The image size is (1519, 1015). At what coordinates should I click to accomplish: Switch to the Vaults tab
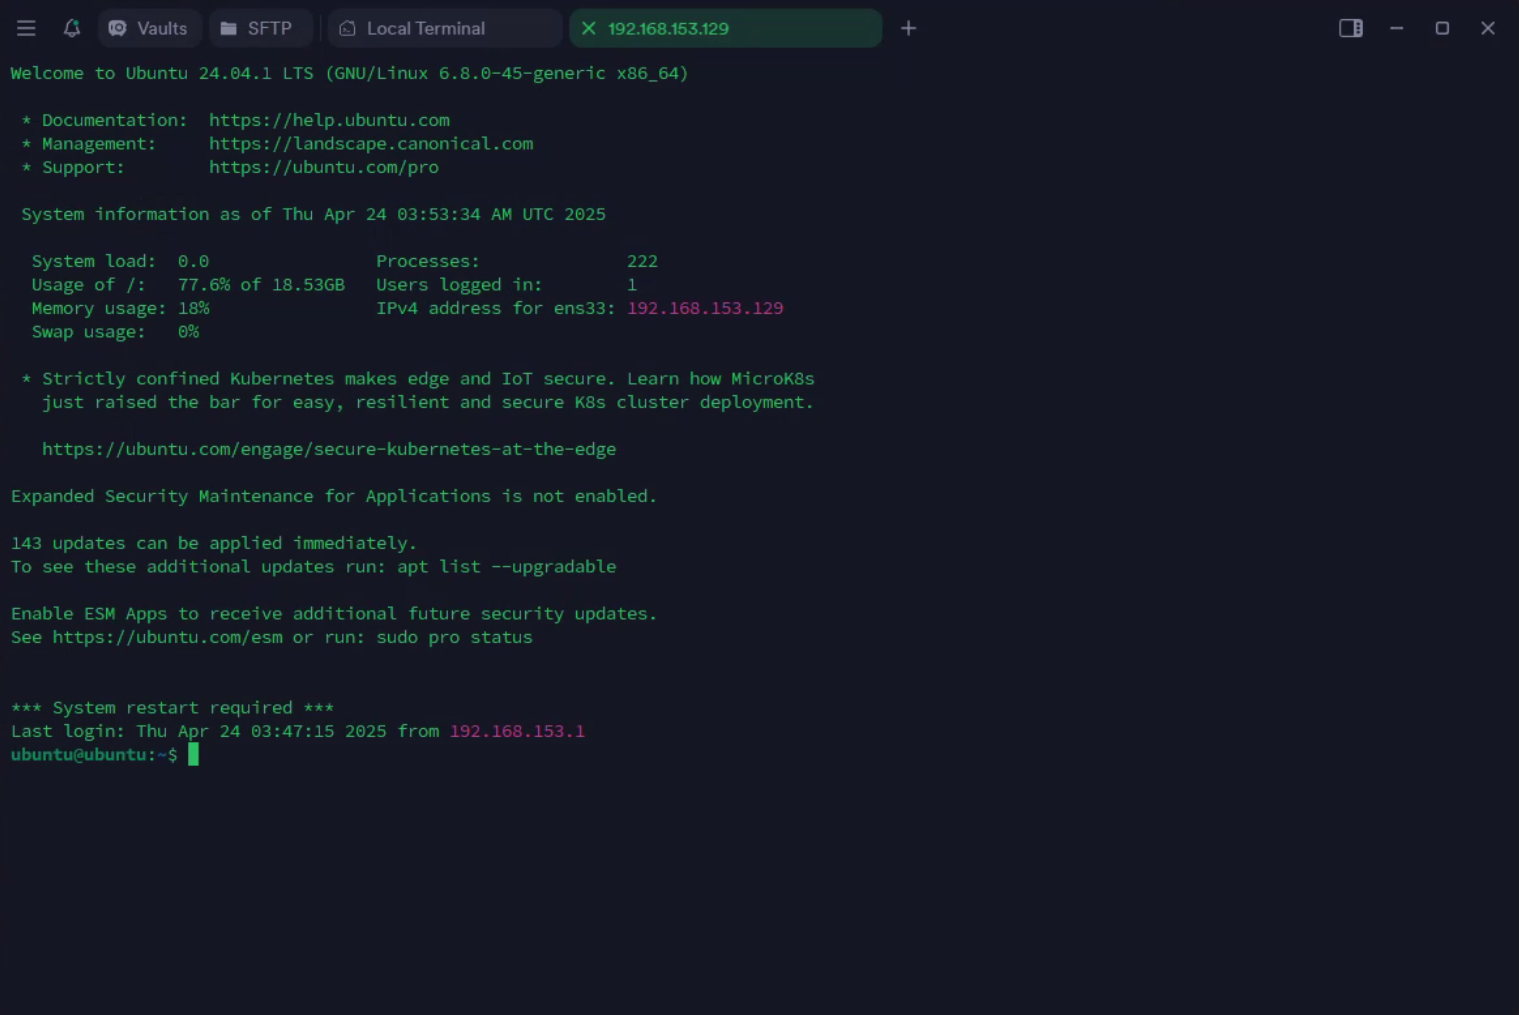149,28
